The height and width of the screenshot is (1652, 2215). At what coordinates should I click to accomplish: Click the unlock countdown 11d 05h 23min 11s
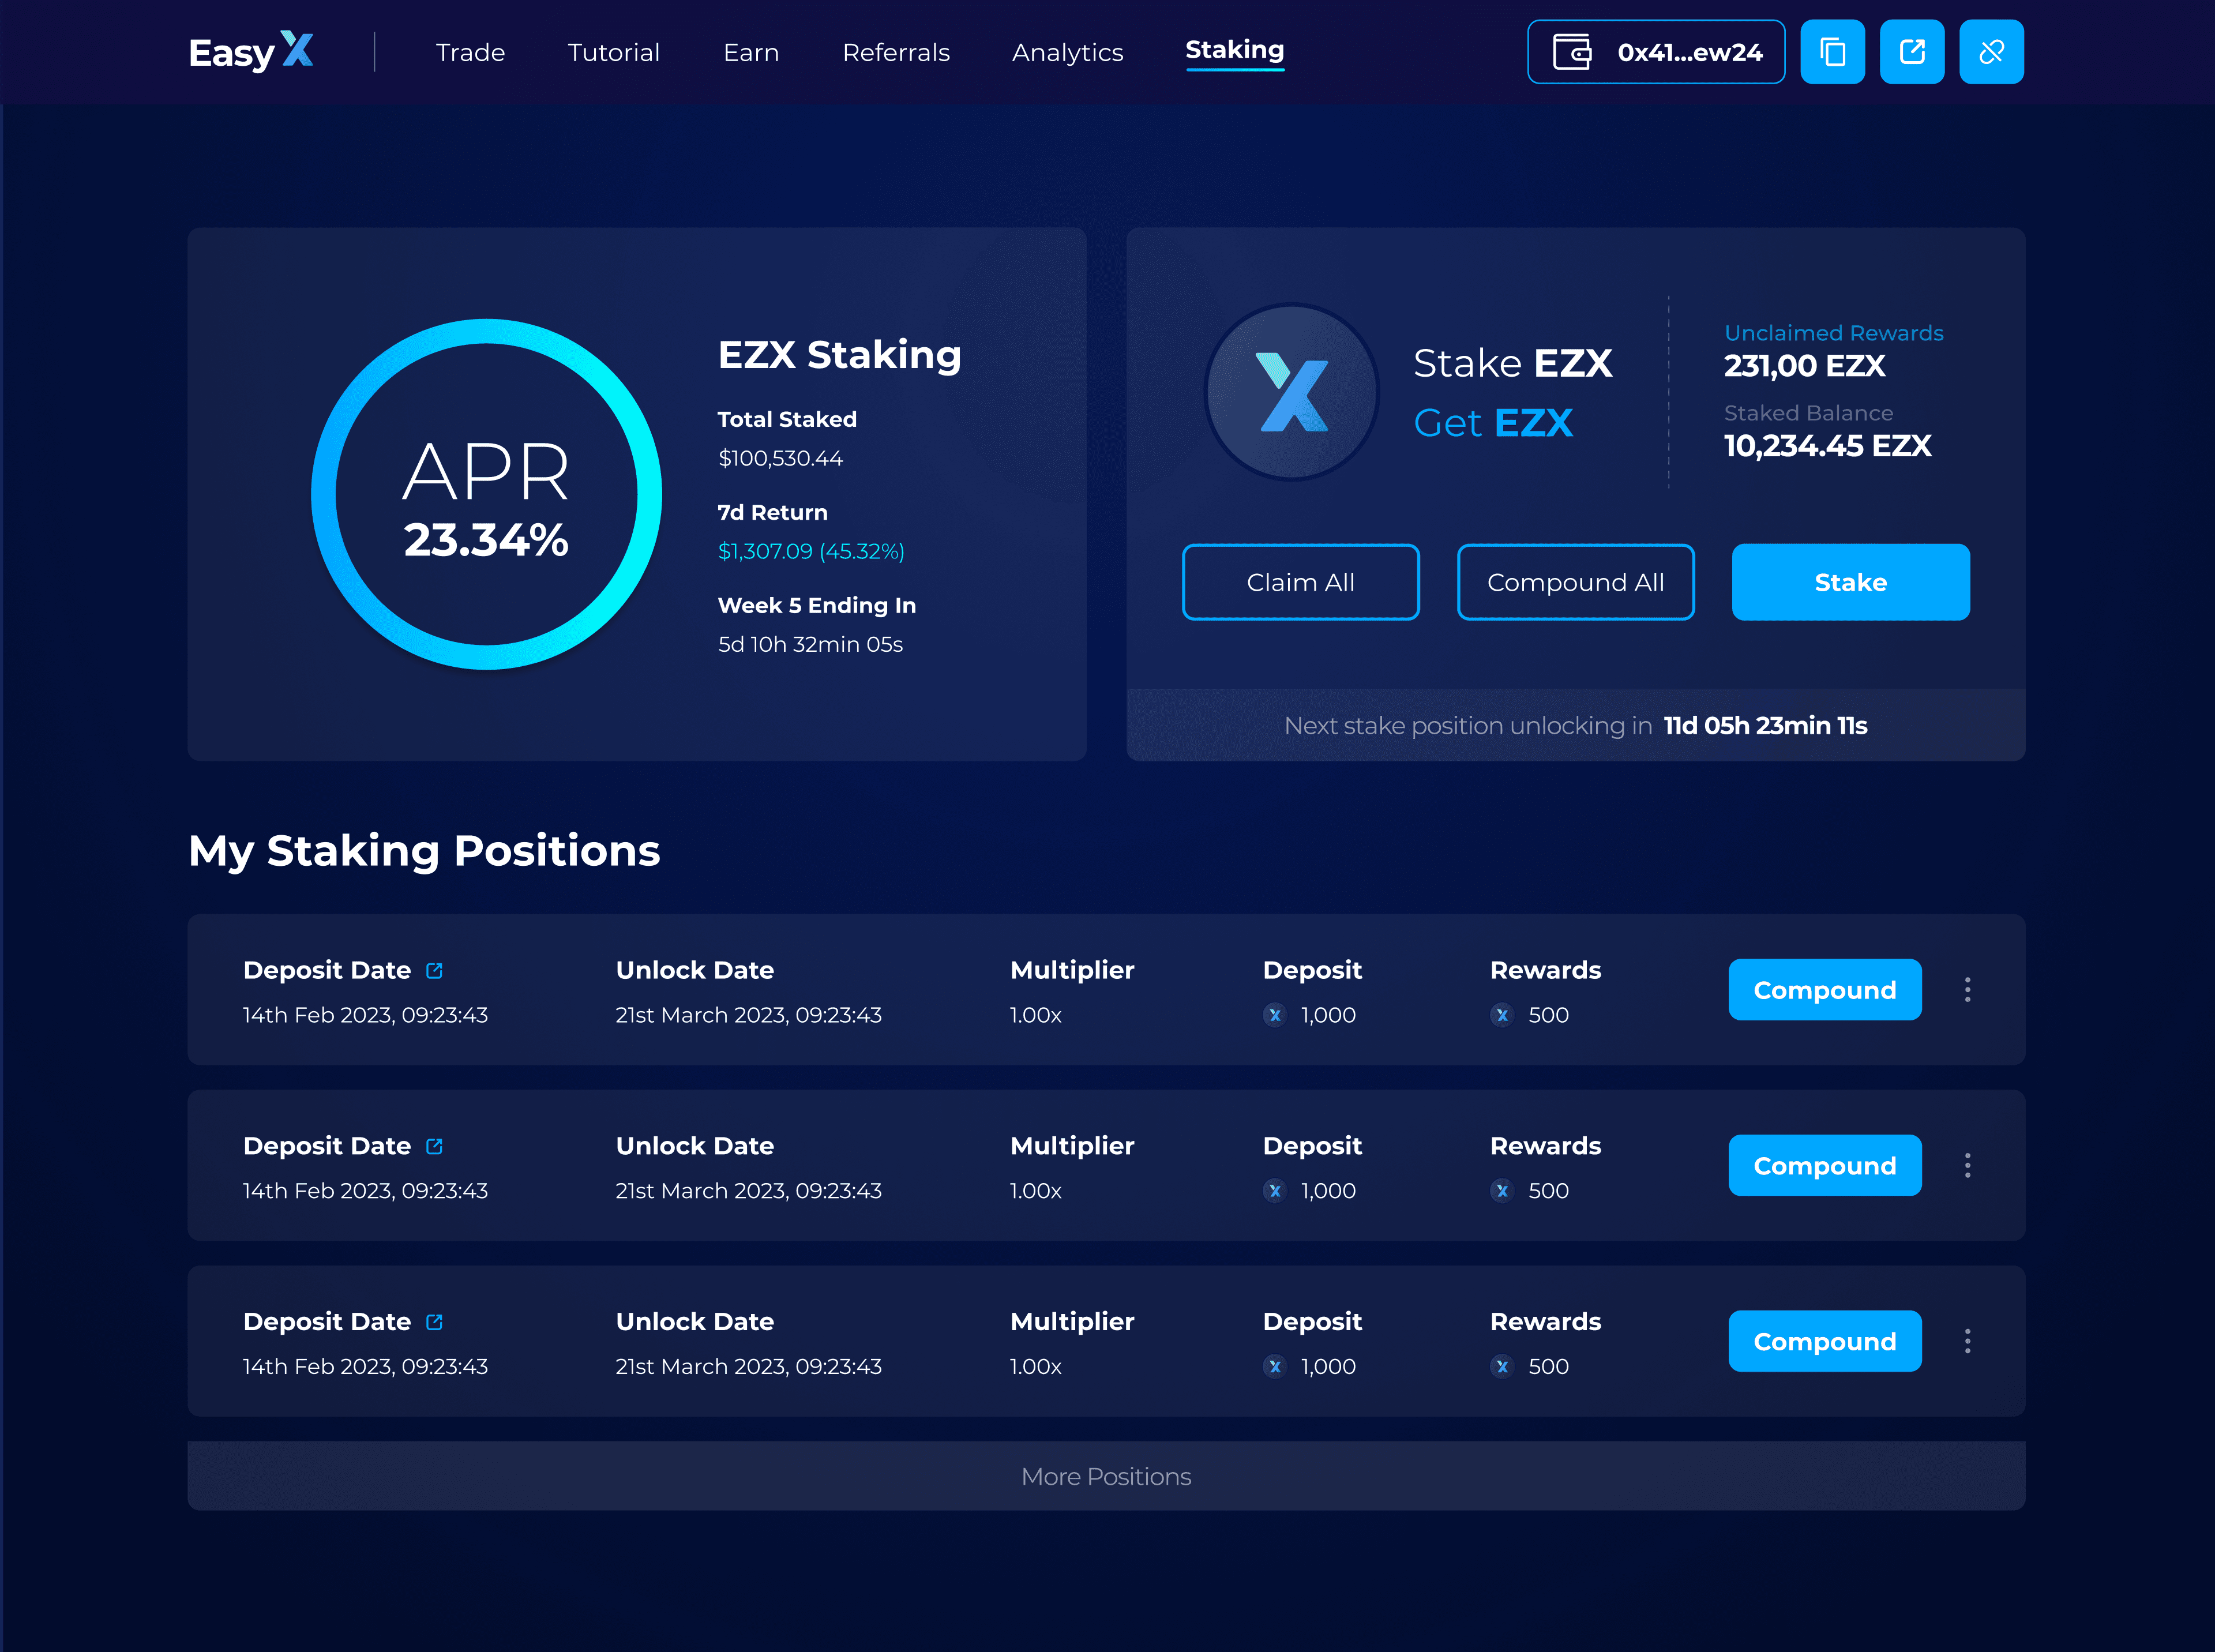(1765, 725)
